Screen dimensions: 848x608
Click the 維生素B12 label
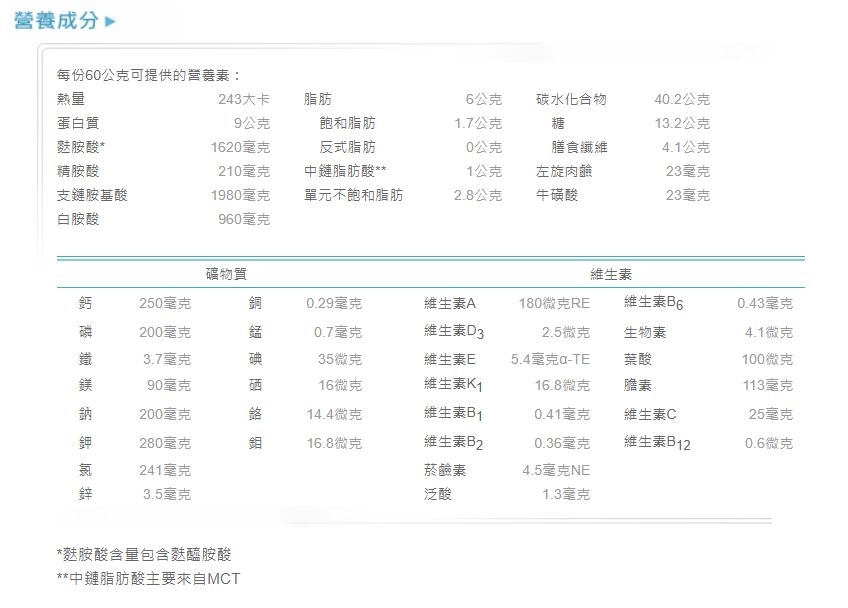coord(657,443)
